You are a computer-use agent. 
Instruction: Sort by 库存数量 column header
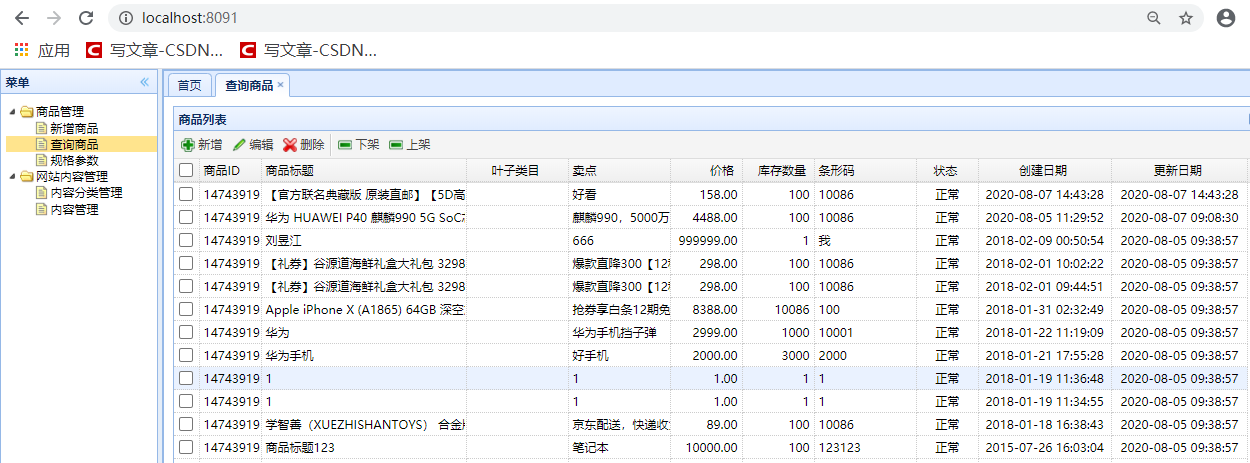click(x=778, y=171)
